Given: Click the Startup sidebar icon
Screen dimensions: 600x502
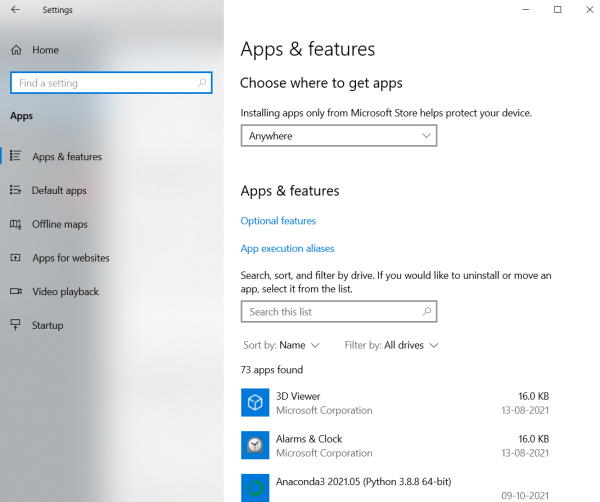Looking at the screenshot, I should [15, 325].
